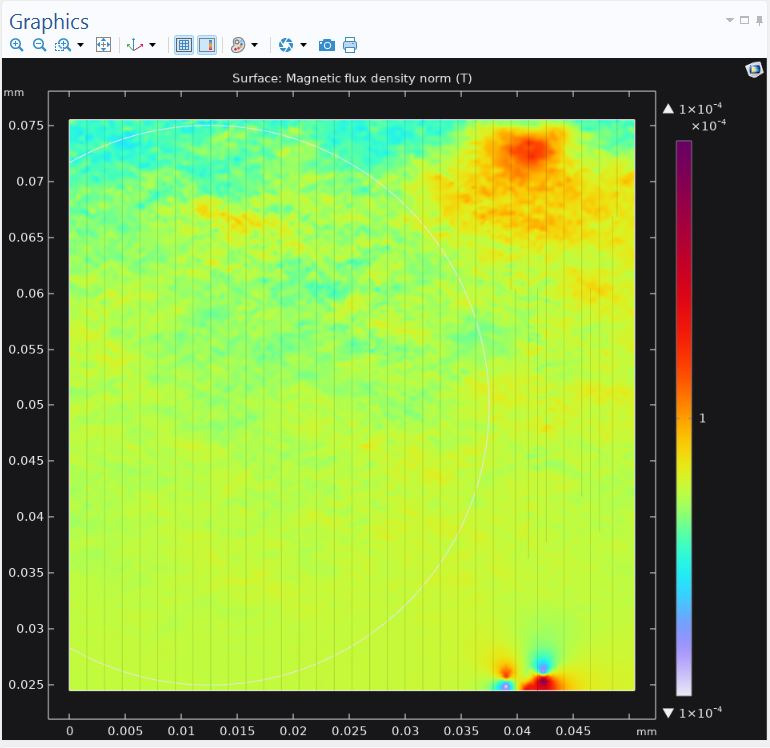Click the COMSOL logo in plot corner
Image resolution: width=770 pixels, height=748 pixels.
[754, 69]
